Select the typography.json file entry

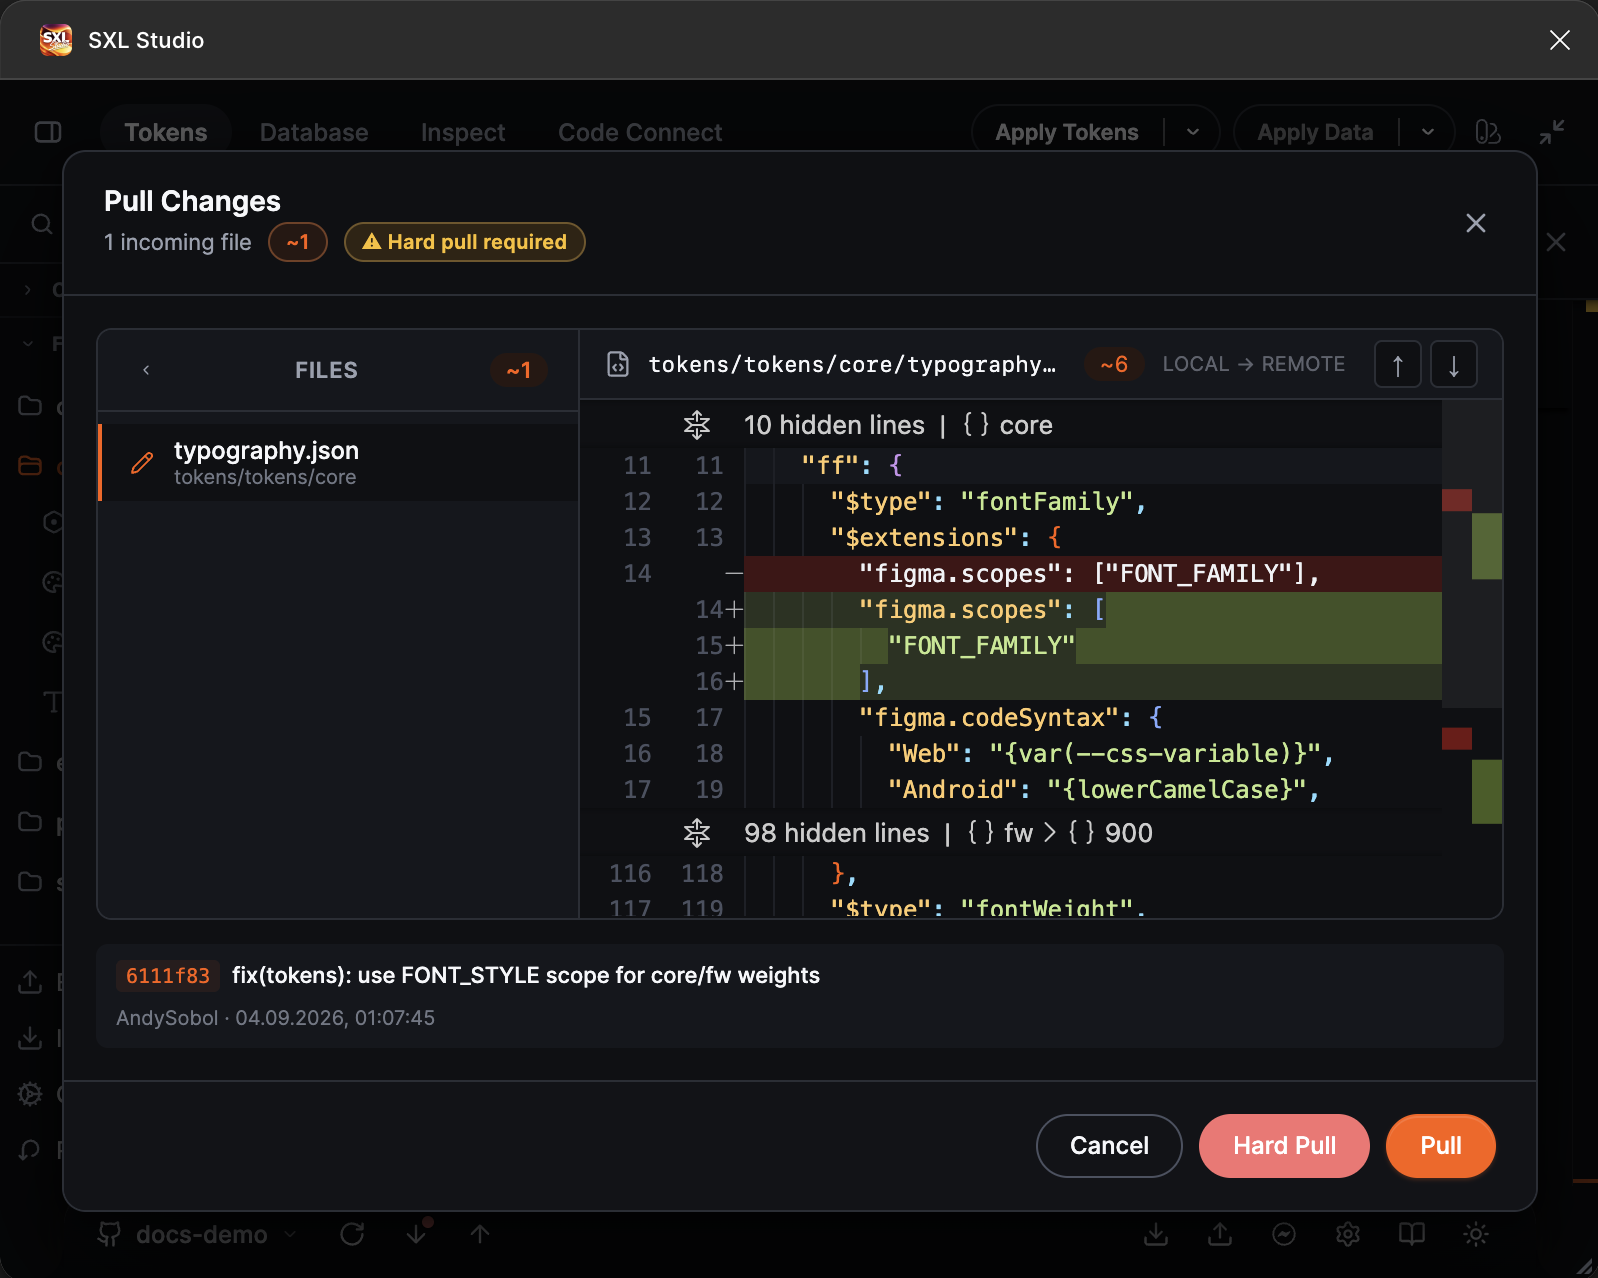[339, 462]
